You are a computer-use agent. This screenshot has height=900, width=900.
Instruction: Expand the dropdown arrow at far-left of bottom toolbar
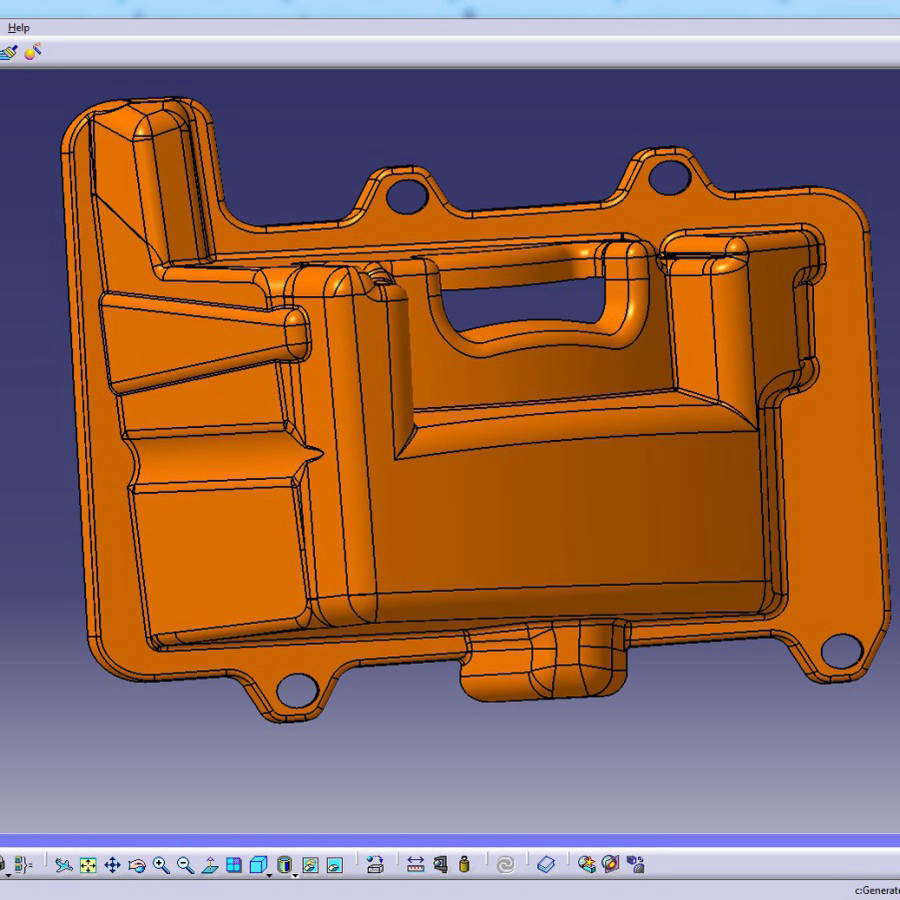pos(6,875)
